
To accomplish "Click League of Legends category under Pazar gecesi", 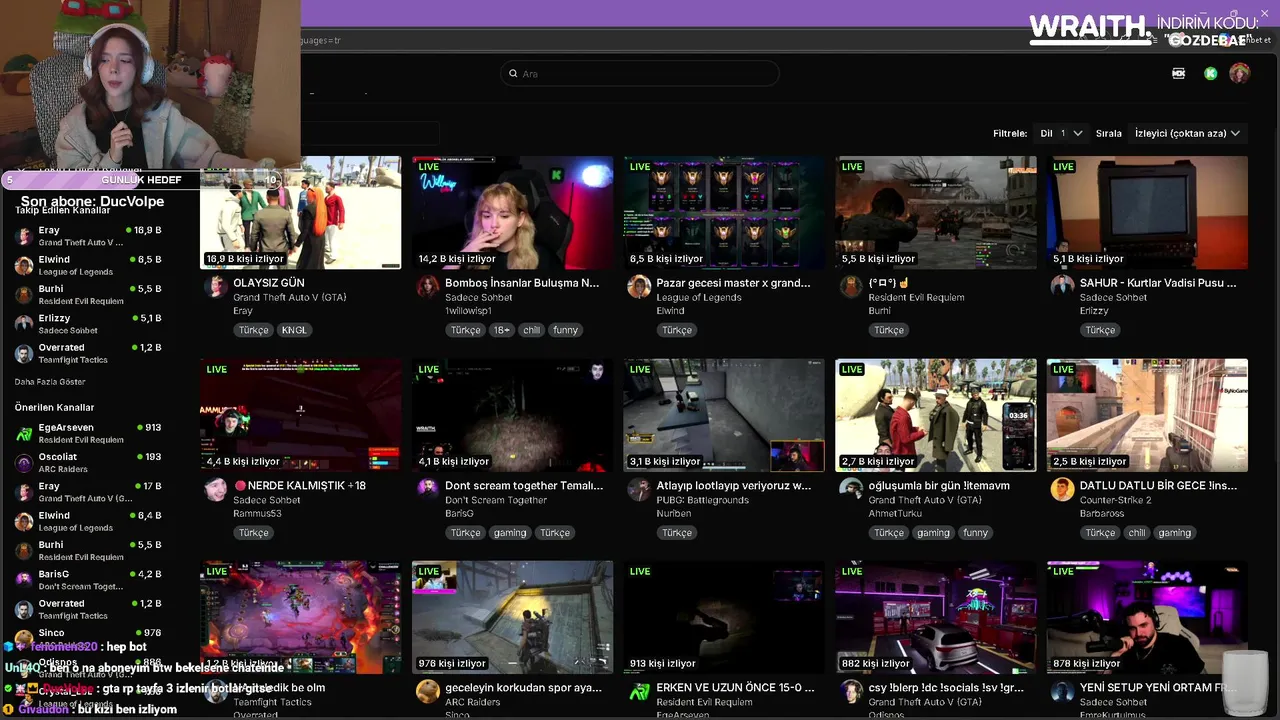I will coord(699,297).
